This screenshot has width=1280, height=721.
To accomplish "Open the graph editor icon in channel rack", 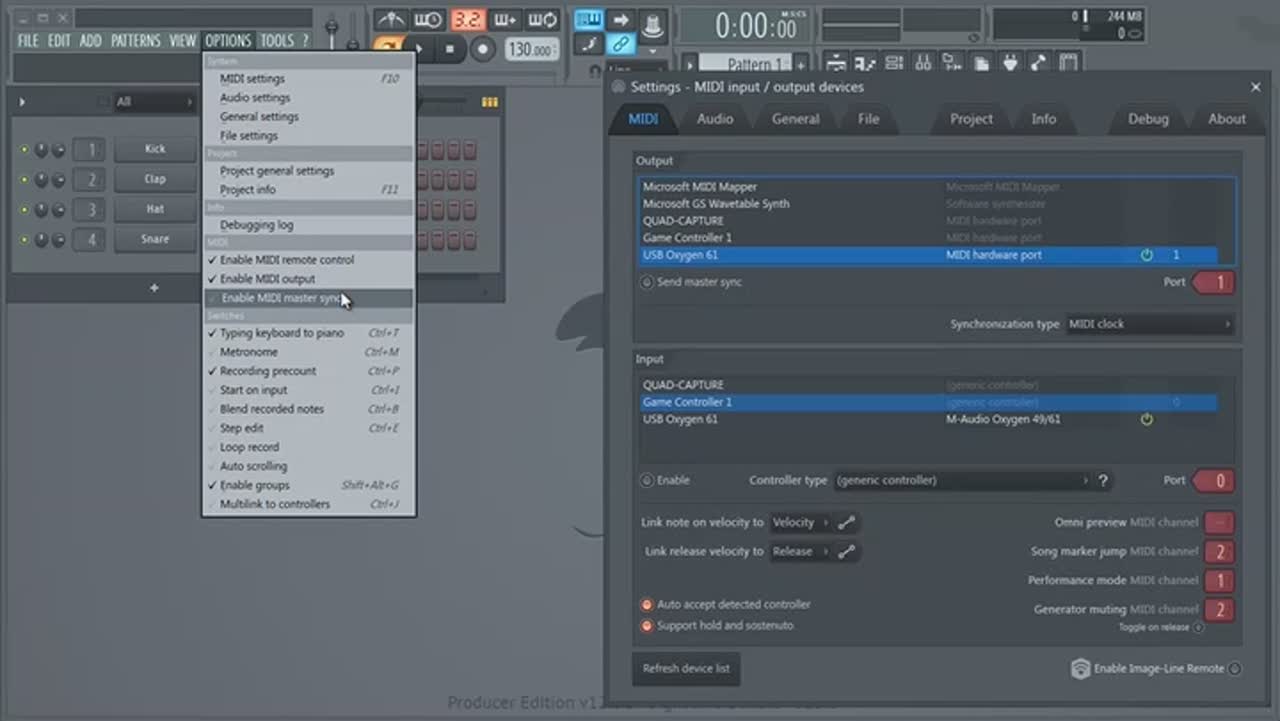I will (490, 102).
